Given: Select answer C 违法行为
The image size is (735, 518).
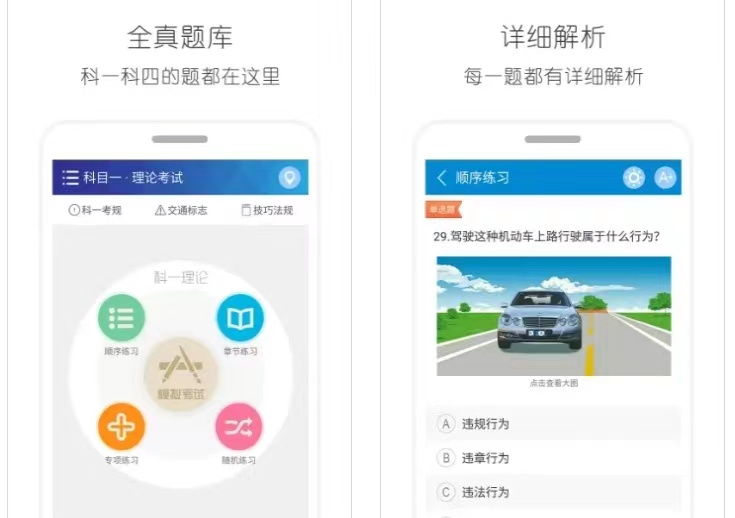Looking at the screenshot, I should 553,492.
